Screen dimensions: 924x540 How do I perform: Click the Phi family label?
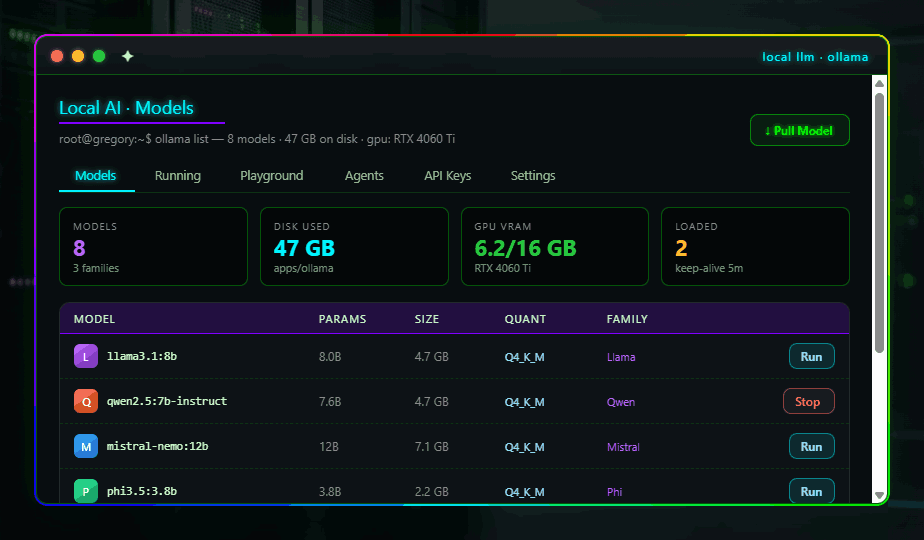click(614, 492)
